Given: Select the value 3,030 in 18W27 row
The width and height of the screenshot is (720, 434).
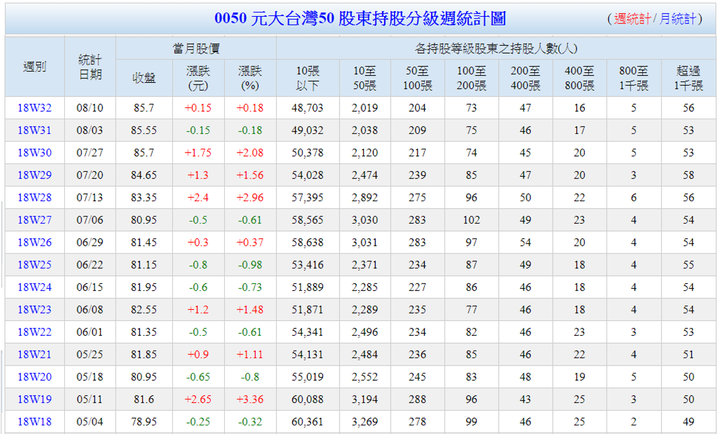Looking at the screenshot, I should click(x=365, y=220).
